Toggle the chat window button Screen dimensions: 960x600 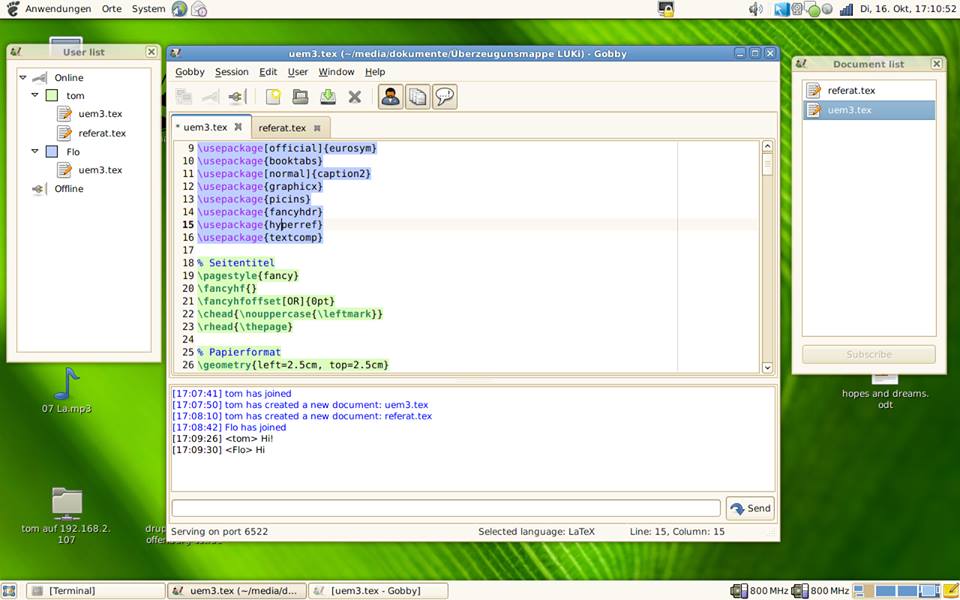[x=445, y=97]
